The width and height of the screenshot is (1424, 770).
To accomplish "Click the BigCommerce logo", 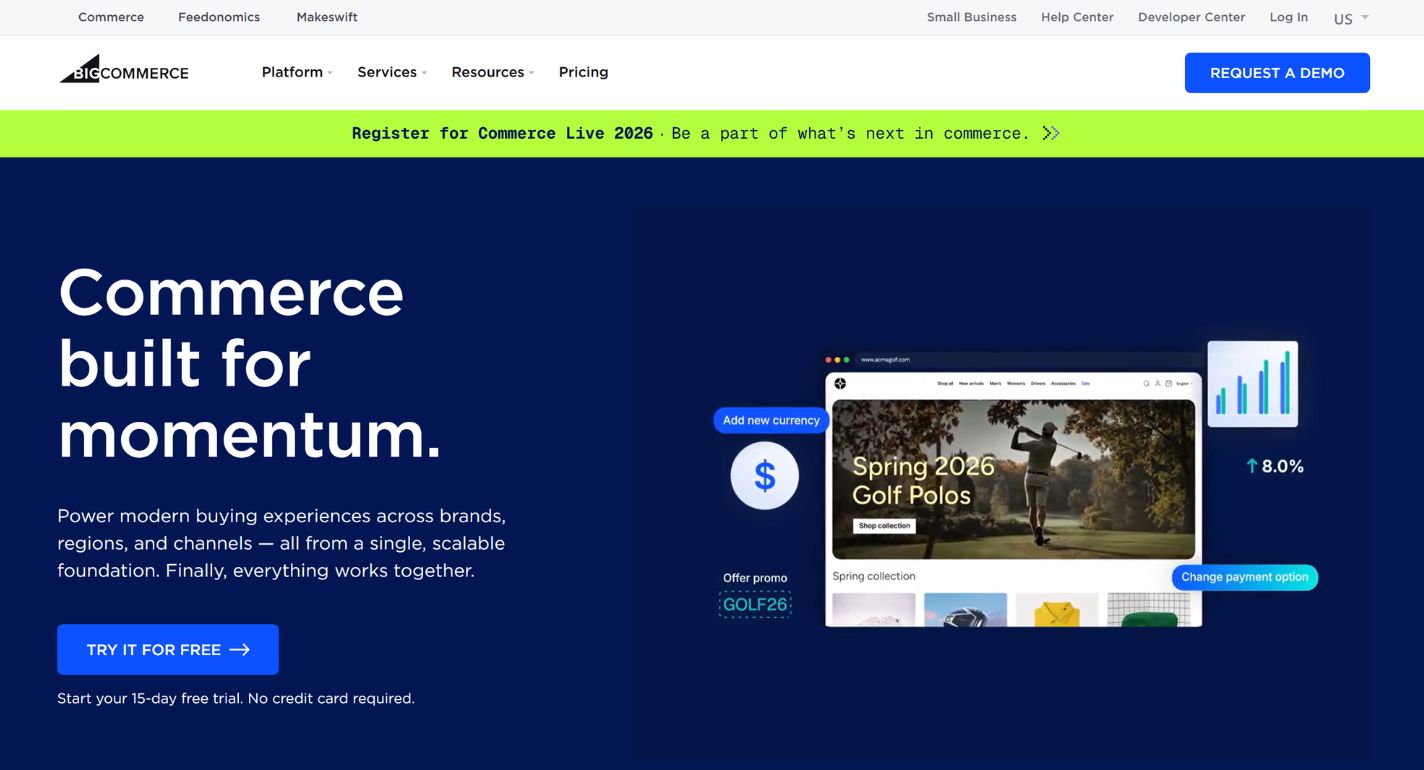I will 124,70.
